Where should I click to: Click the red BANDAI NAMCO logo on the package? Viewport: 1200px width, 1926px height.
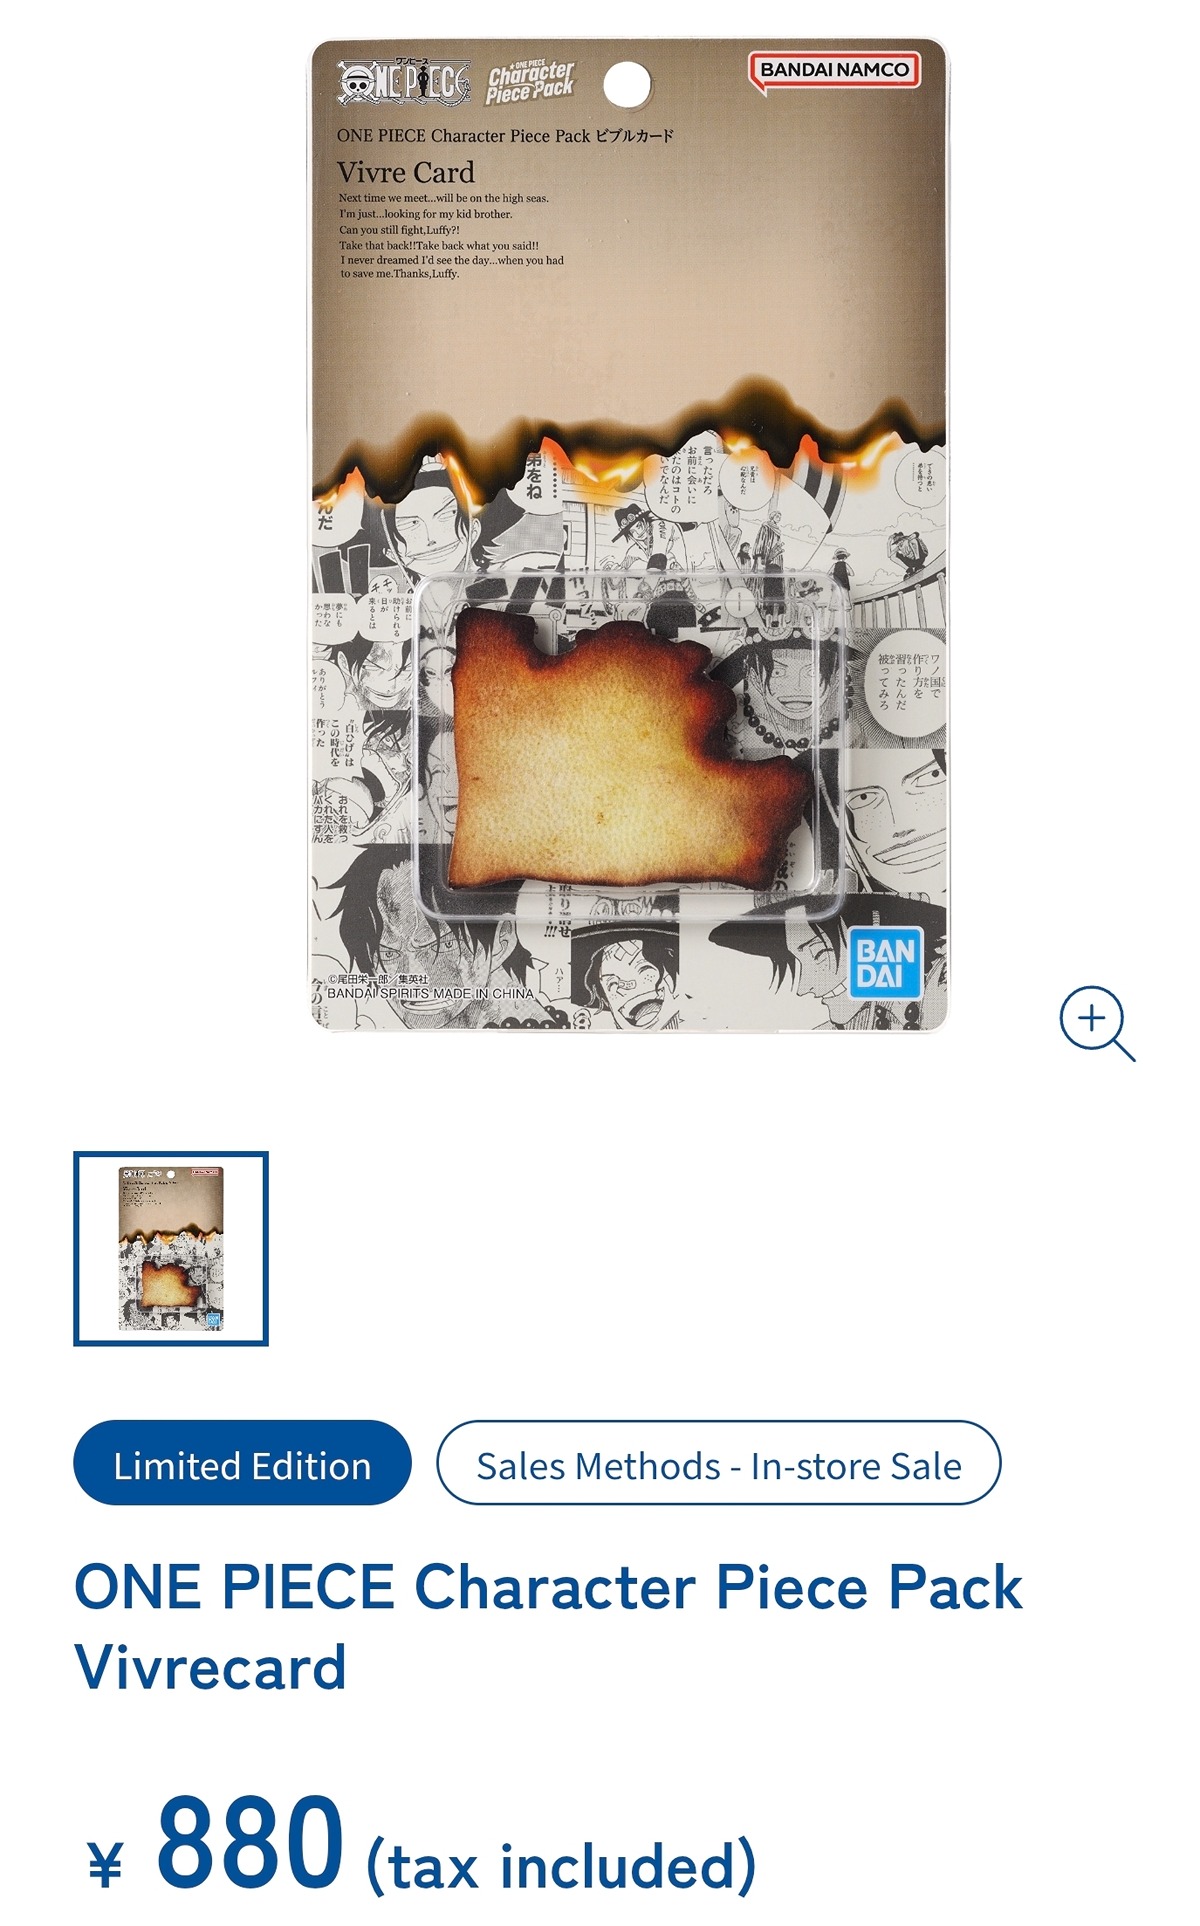[834, 71]
